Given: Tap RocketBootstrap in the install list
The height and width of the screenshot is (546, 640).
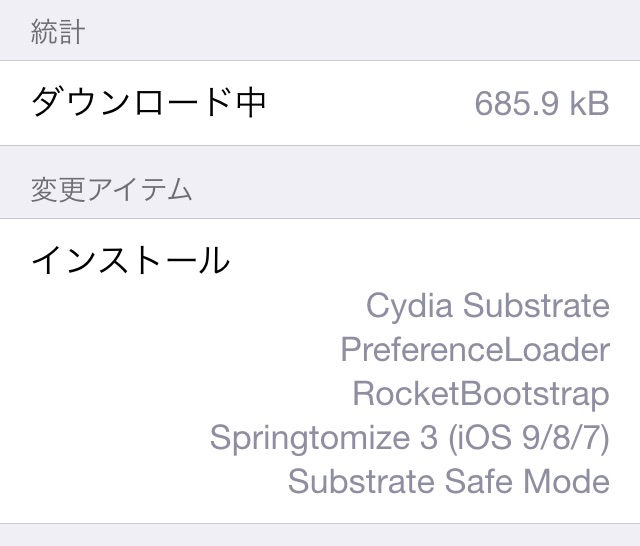Looking at the screenshot, I should [481, 394].
